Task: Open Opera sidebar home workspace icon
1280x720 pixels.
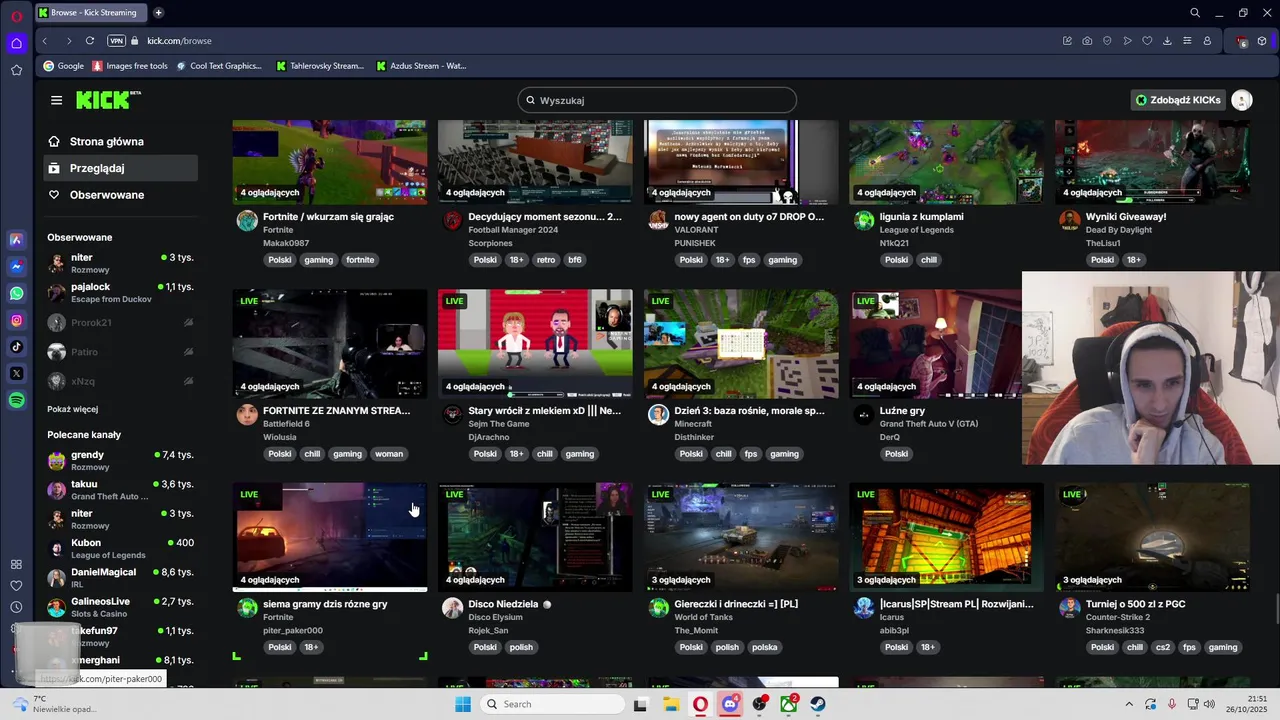Action: [16, 43]
